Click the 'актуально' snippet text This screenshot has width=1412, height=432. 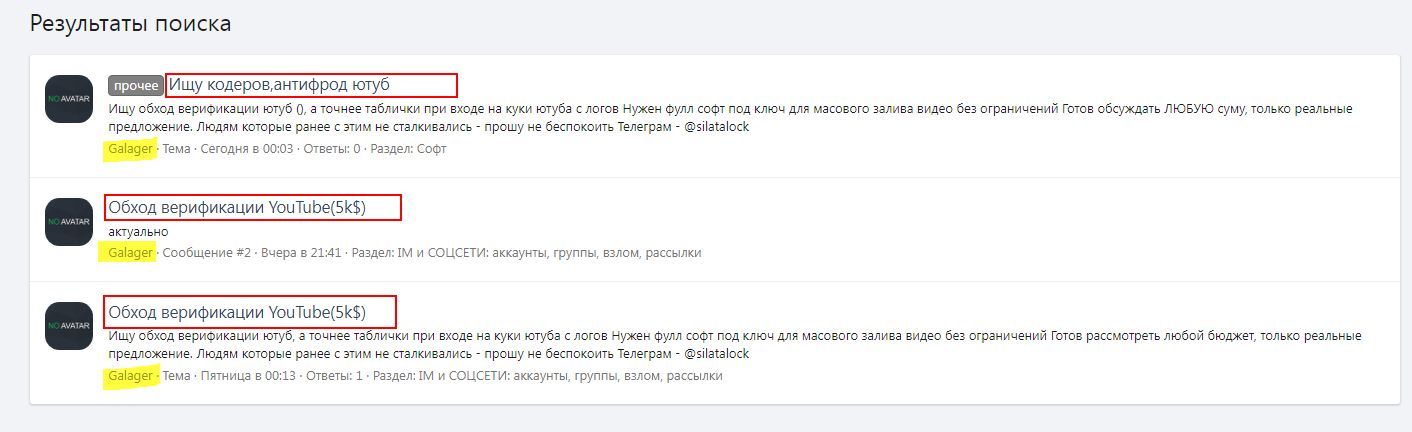138,232
